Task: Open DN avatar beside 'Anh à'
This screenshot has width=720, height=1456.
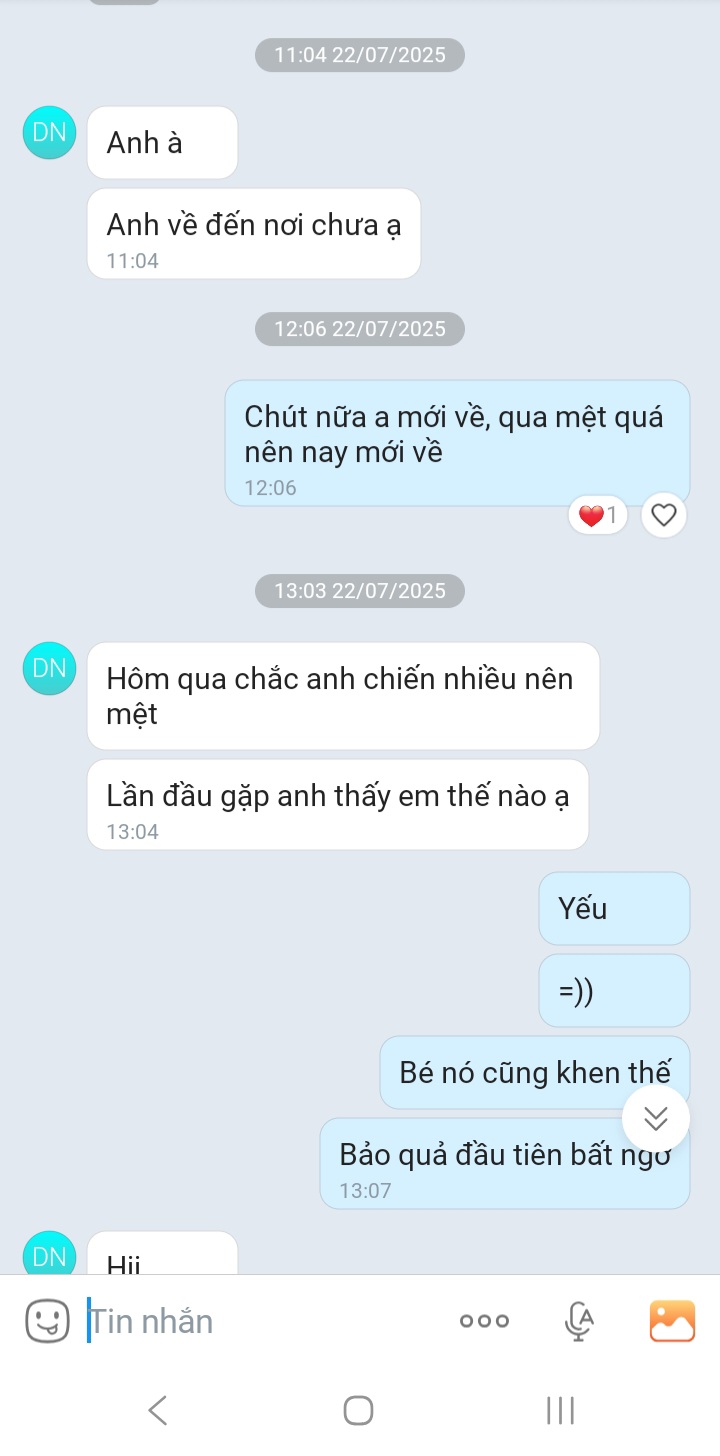Action: click(x=49, y=134)
